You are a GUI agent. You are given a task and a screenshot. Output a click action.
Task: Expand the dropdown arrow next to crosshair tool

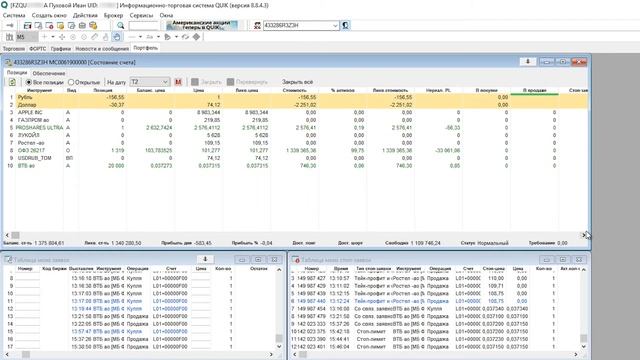click(x=53, y=37)
